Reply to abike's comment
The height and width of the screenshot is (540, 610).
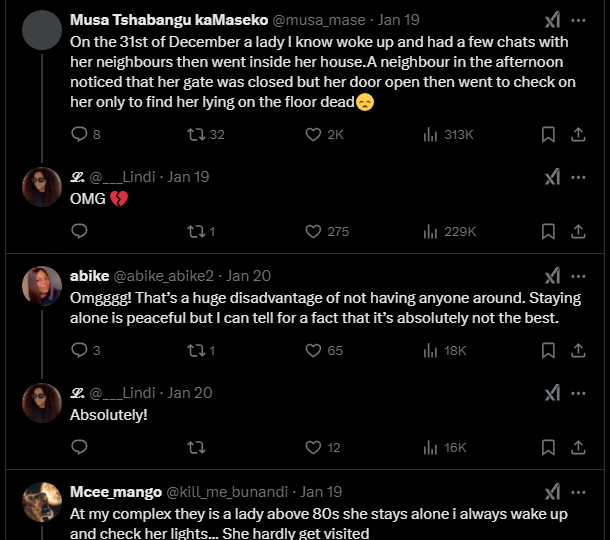coord(80,350)
